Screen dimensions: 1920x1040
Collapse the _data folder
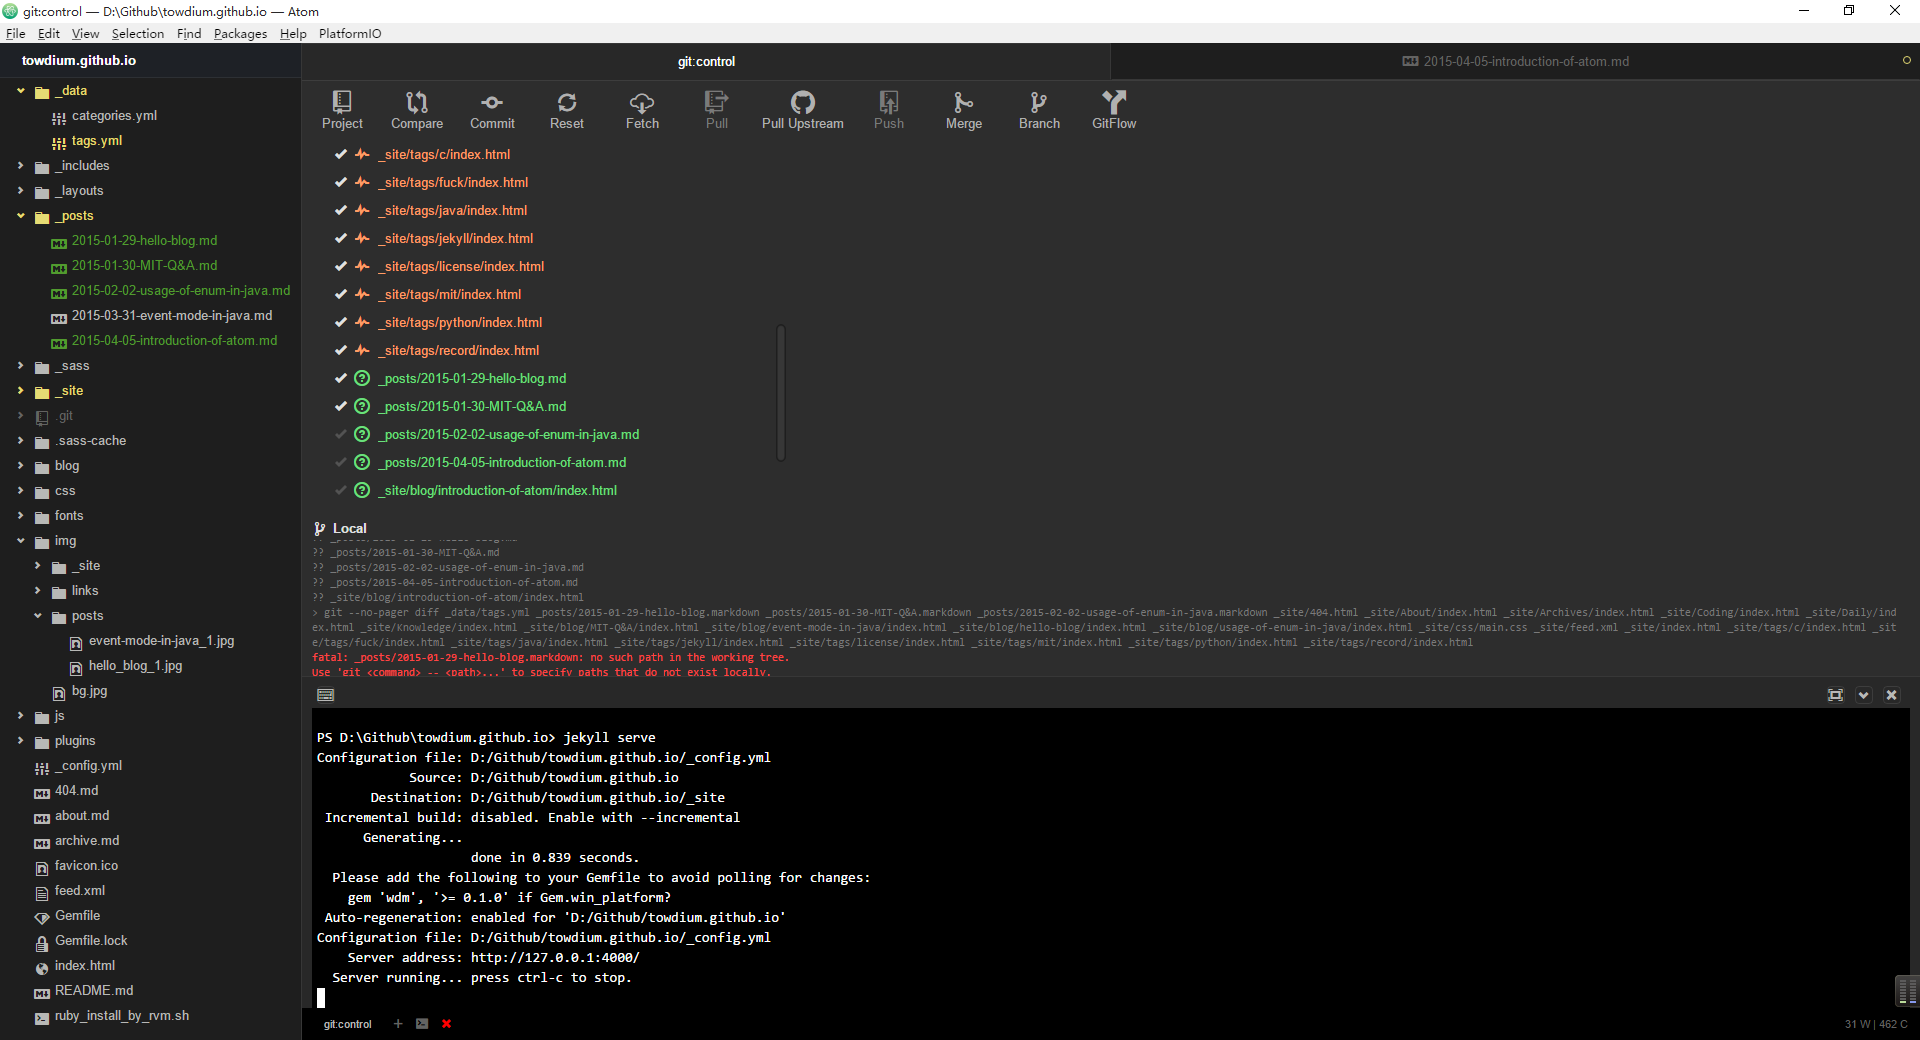(20, 91)
